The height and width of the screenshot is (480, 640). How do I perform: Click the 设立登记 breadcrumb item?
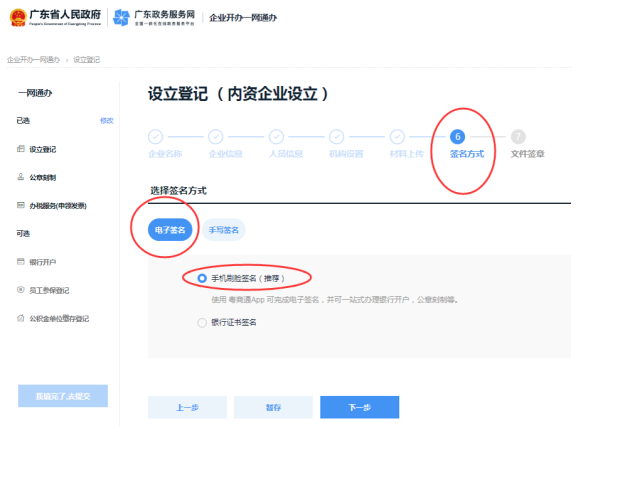click(87, 60)
